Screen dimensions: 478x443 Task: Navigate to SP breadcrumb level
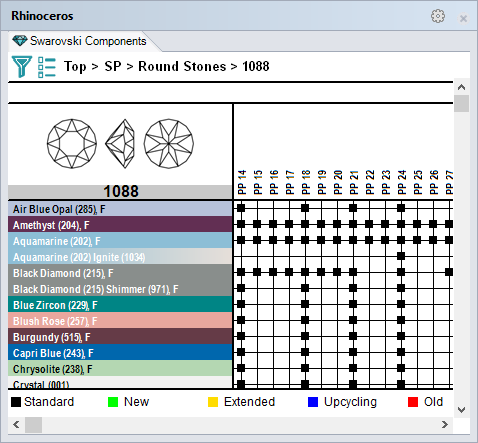[x=113, y=66]
